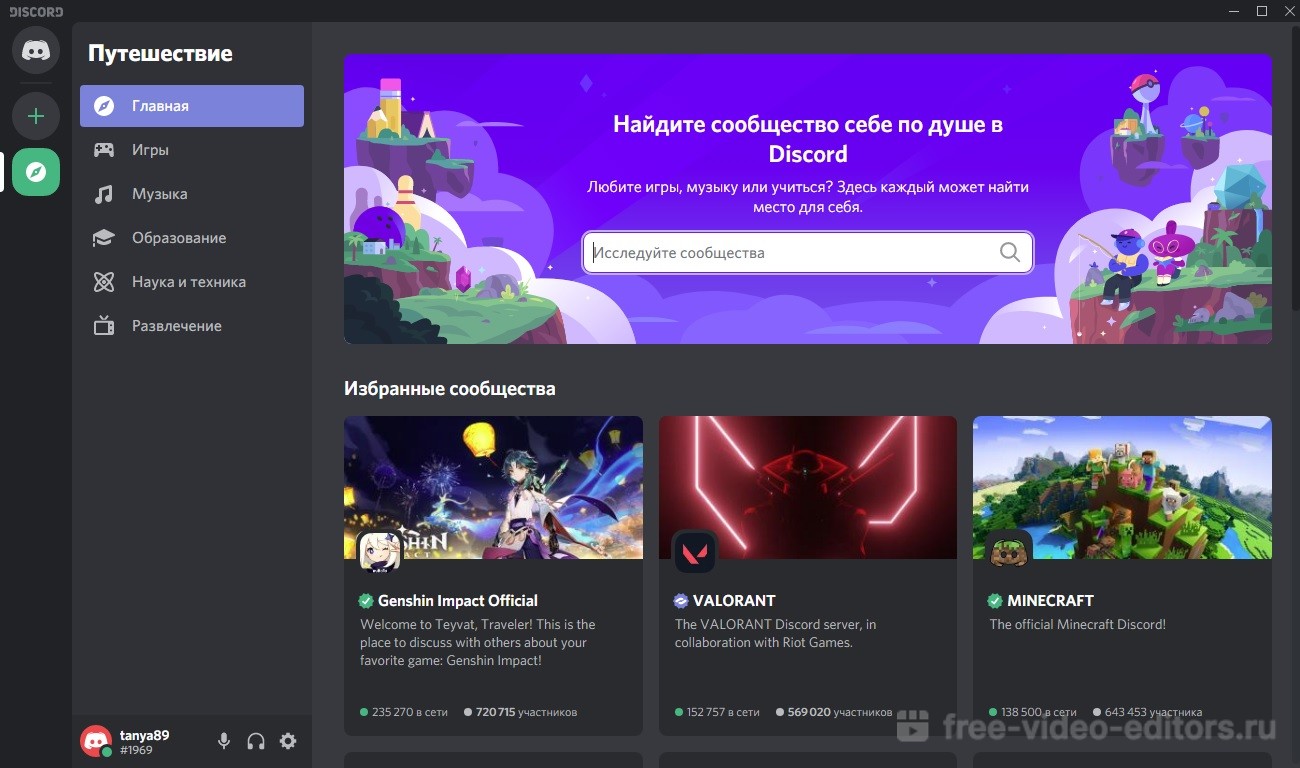Click VALORANT server title
Image resolution: width=1300 pixels, height=768 pixels.
click(x=734, y=601)
